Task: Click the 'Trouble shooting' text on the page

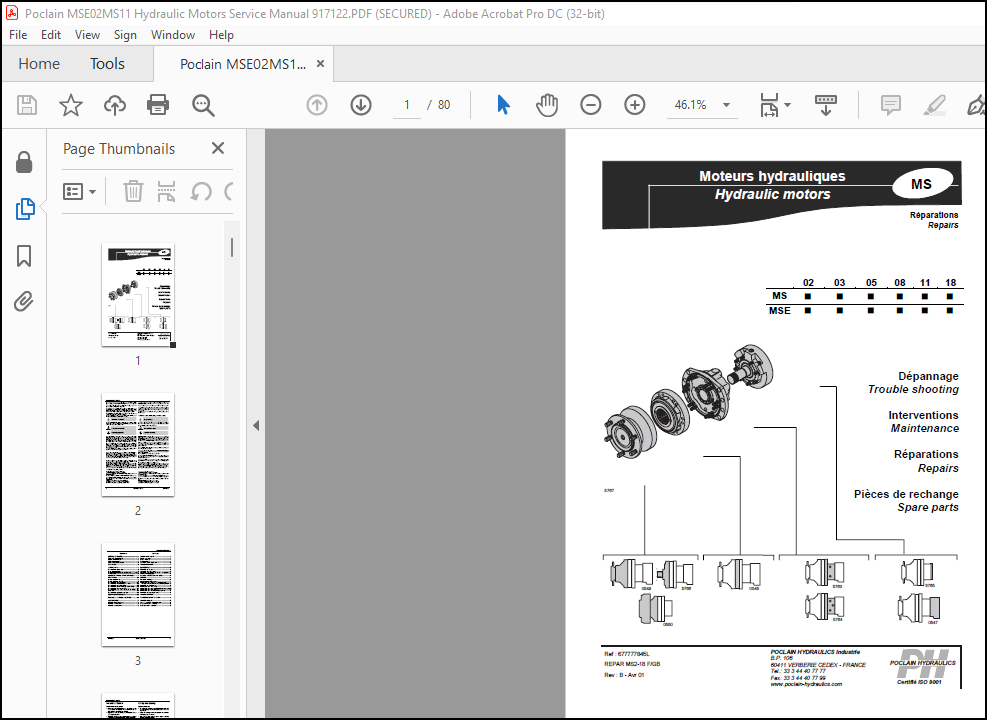Action: tap(913, 390)
